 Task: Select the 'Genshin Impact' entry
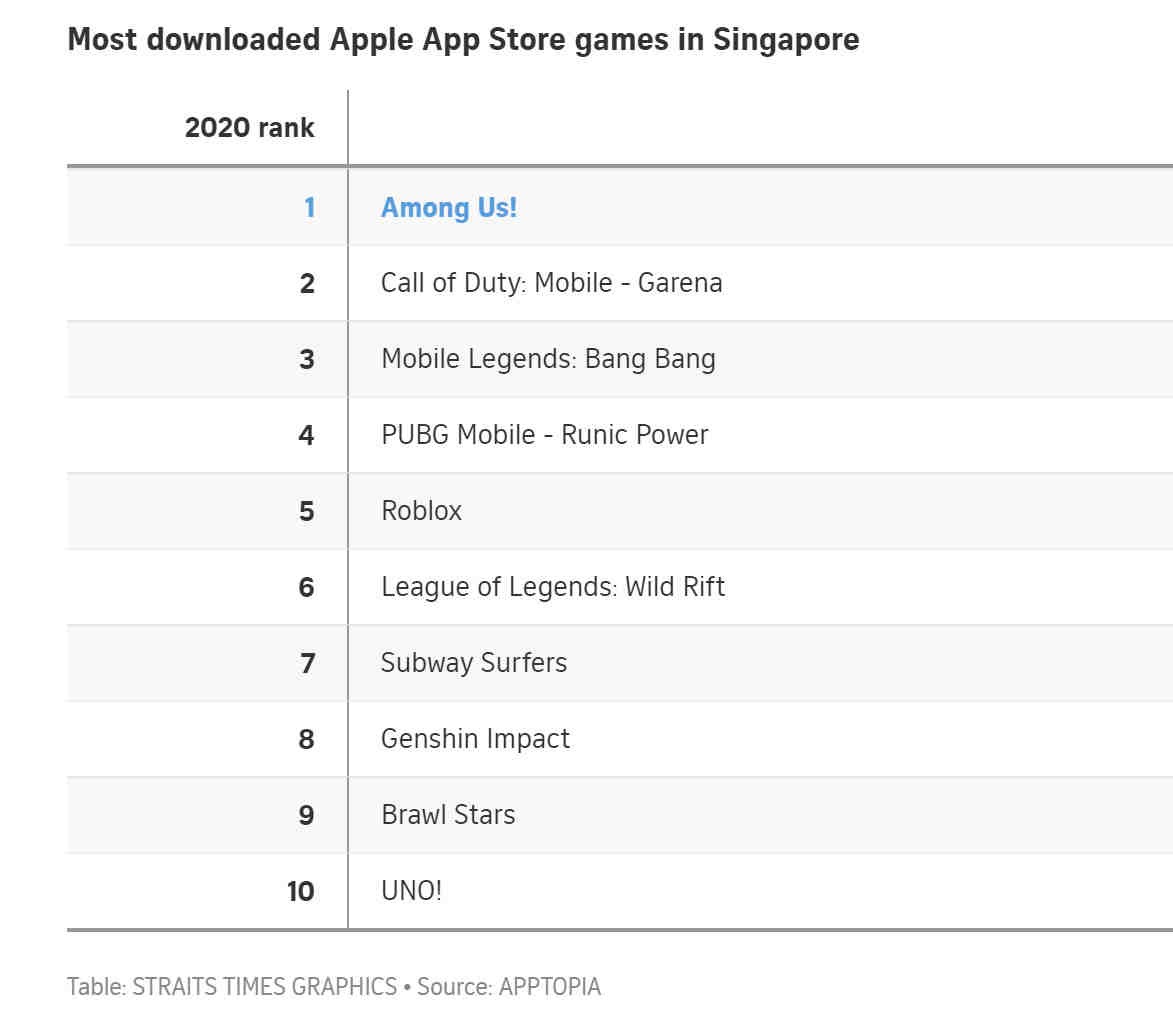point(475,739)
